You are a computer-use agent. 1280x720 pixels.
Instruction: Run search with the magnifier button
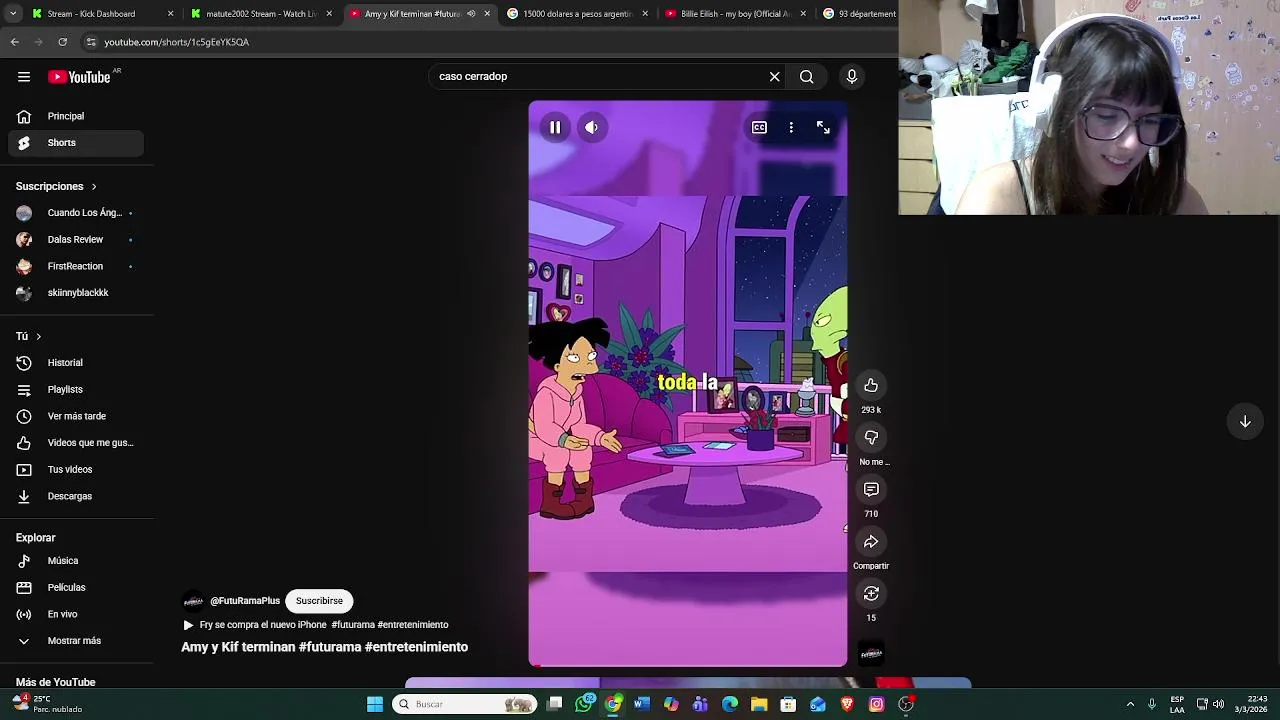point(806,77)
